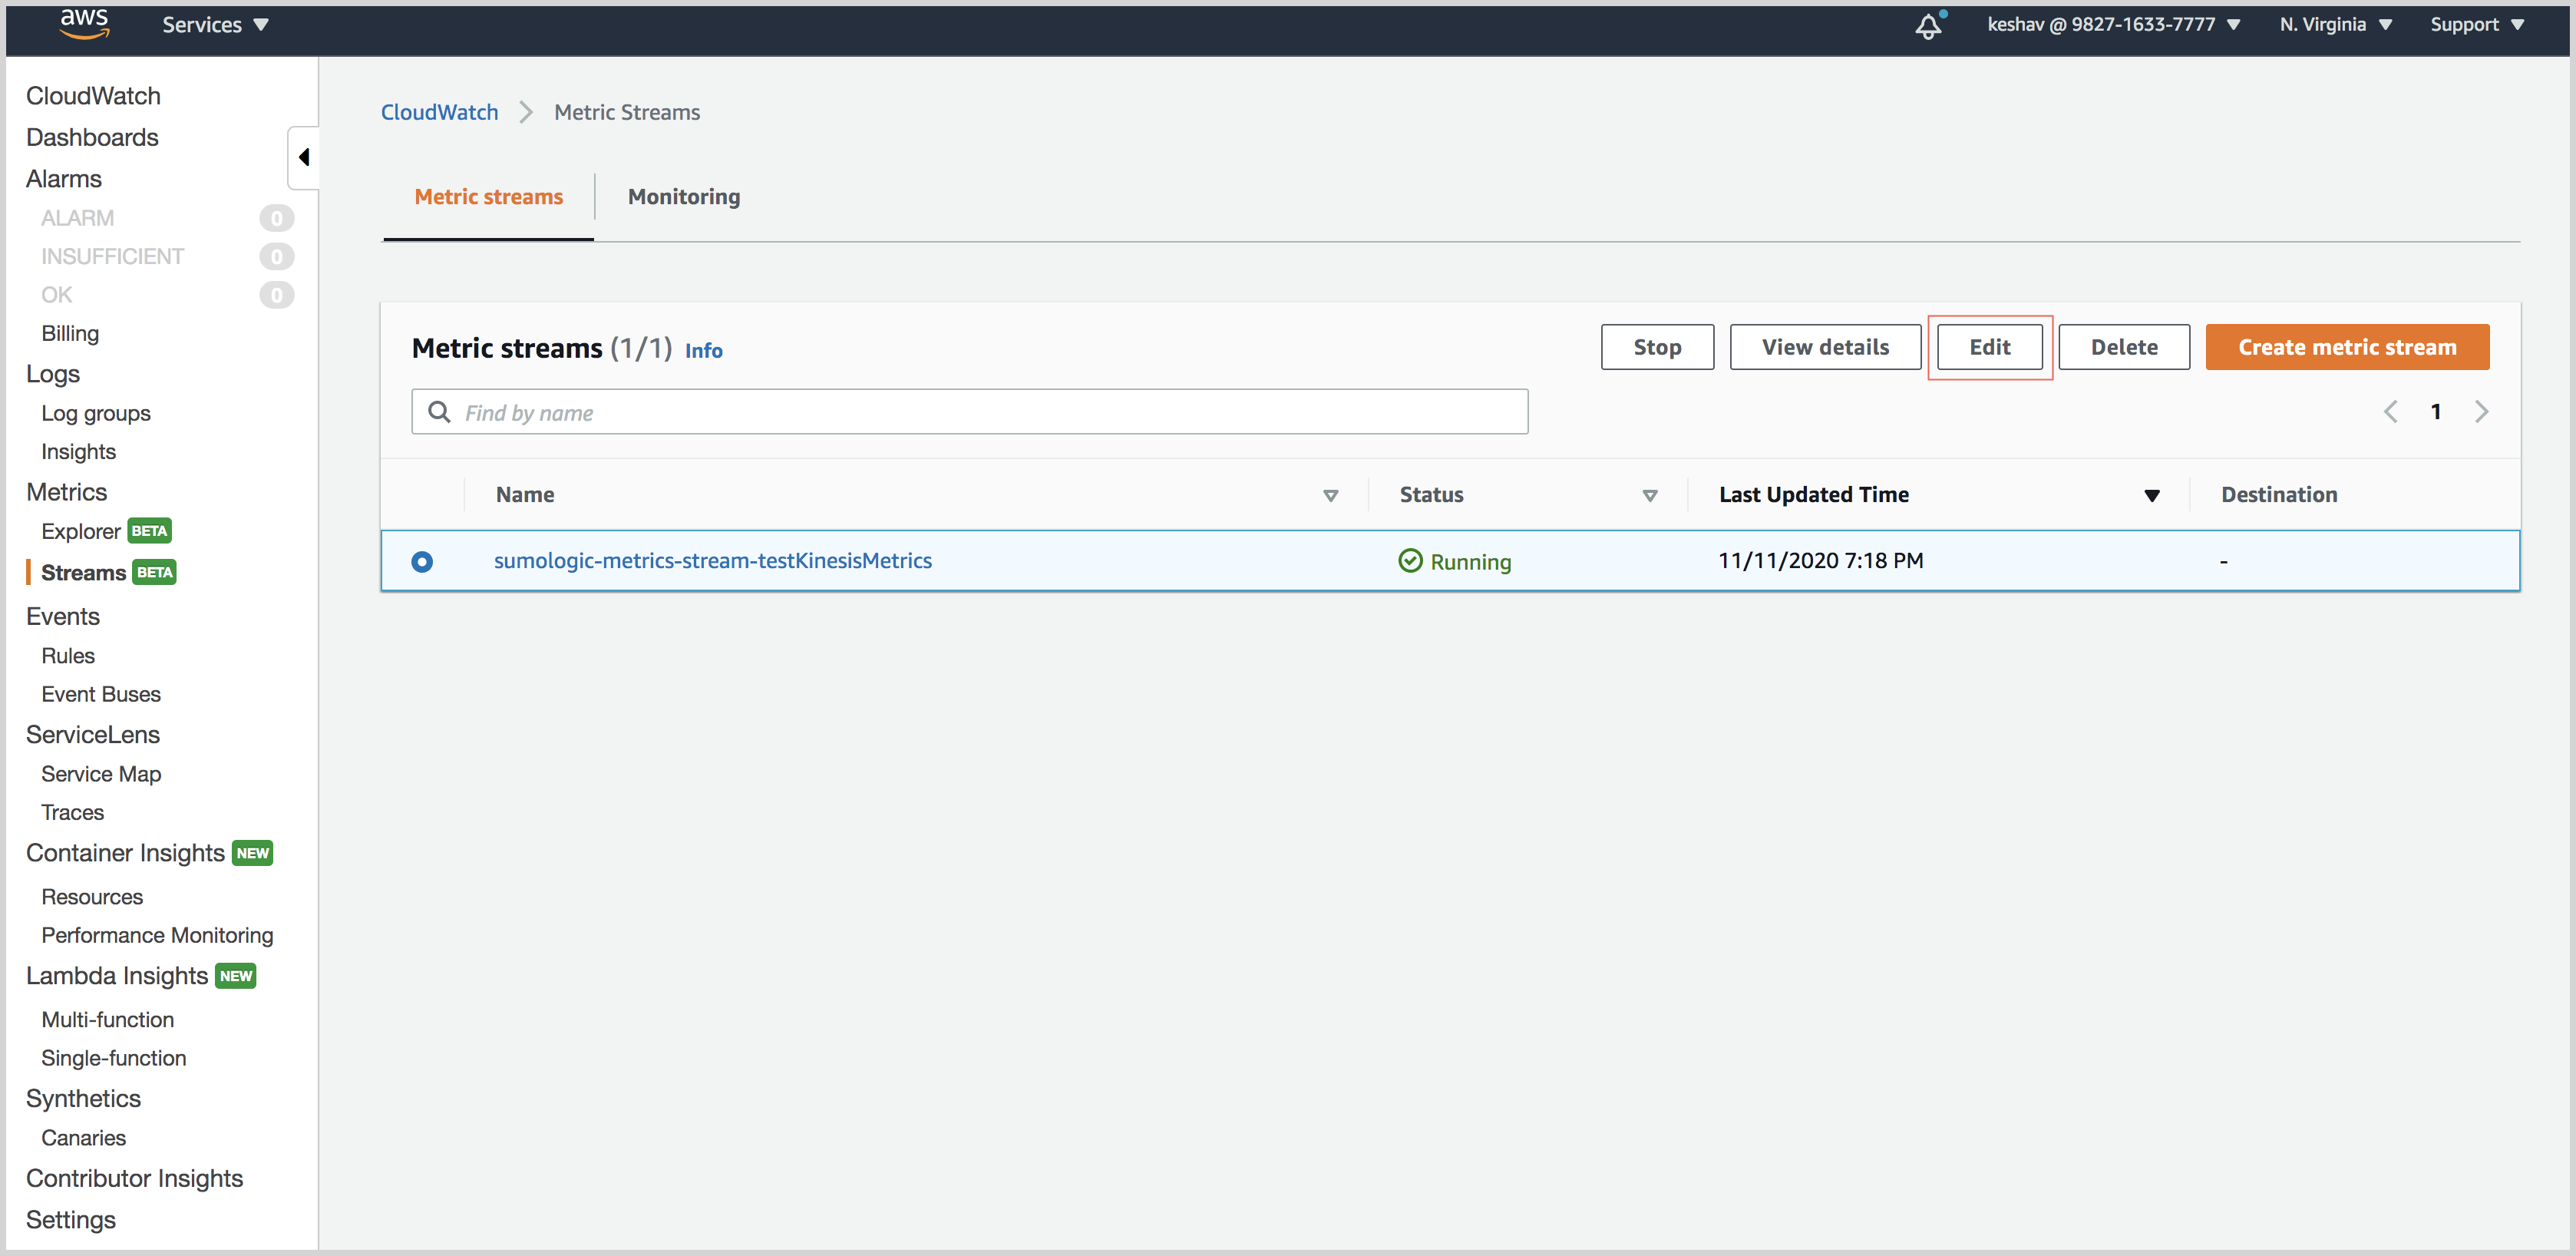Collapse the sidebar with arrow icon
2576x1256 pixels.
pos(304,157)
